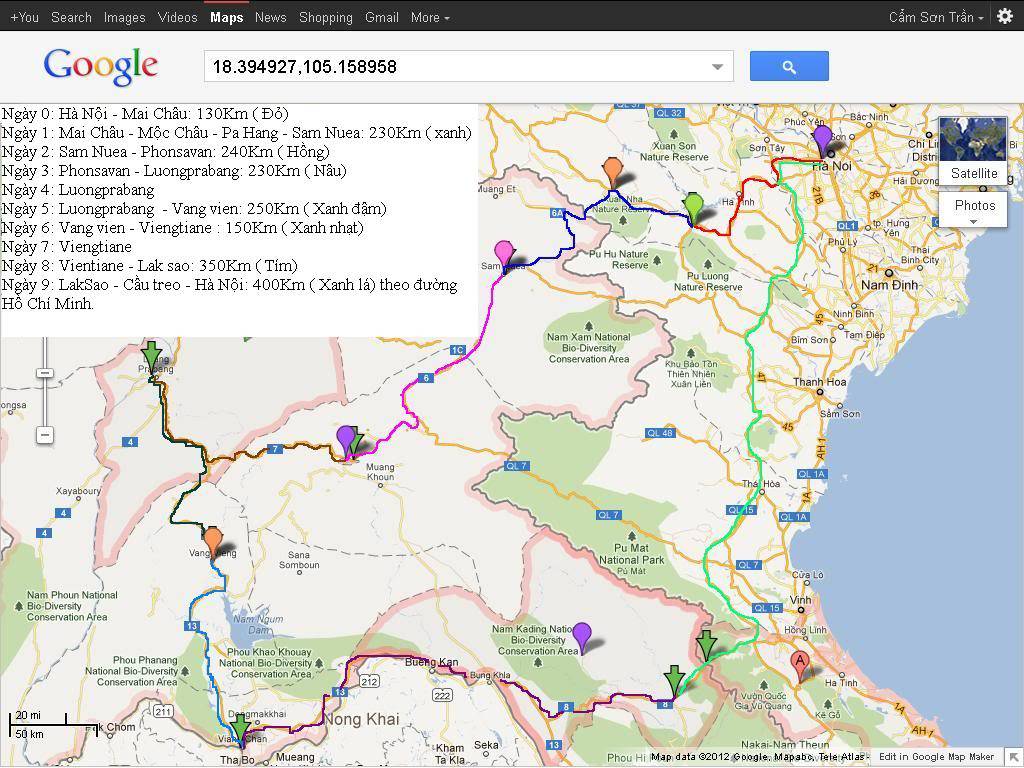Image resolution: width=1024 pixels, height=768 pixels.
Task: Click the map scale bar
Action: (x=53, y=724)
